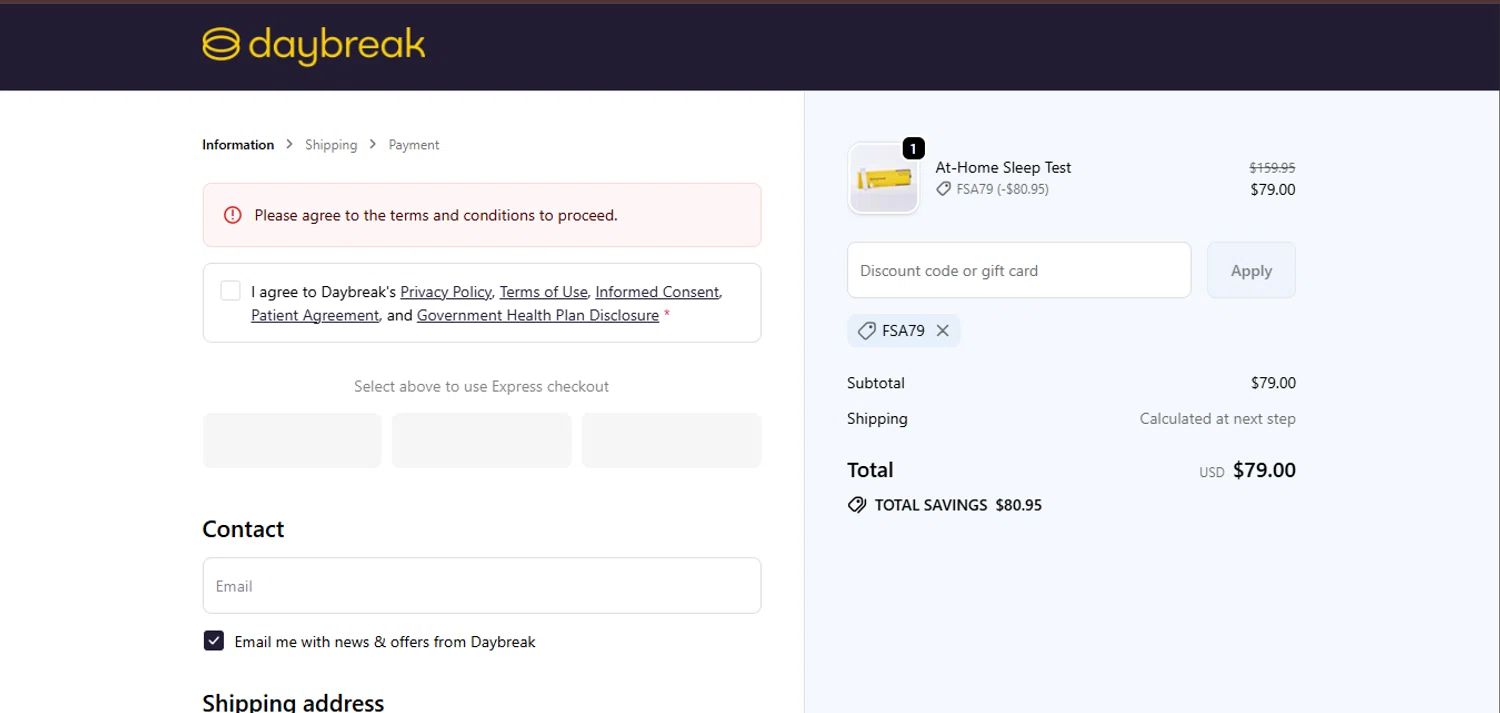The width and height of the screenshot is (1500, 713).
Task: Click the USD currency label
Action: tap(1212, 473)
